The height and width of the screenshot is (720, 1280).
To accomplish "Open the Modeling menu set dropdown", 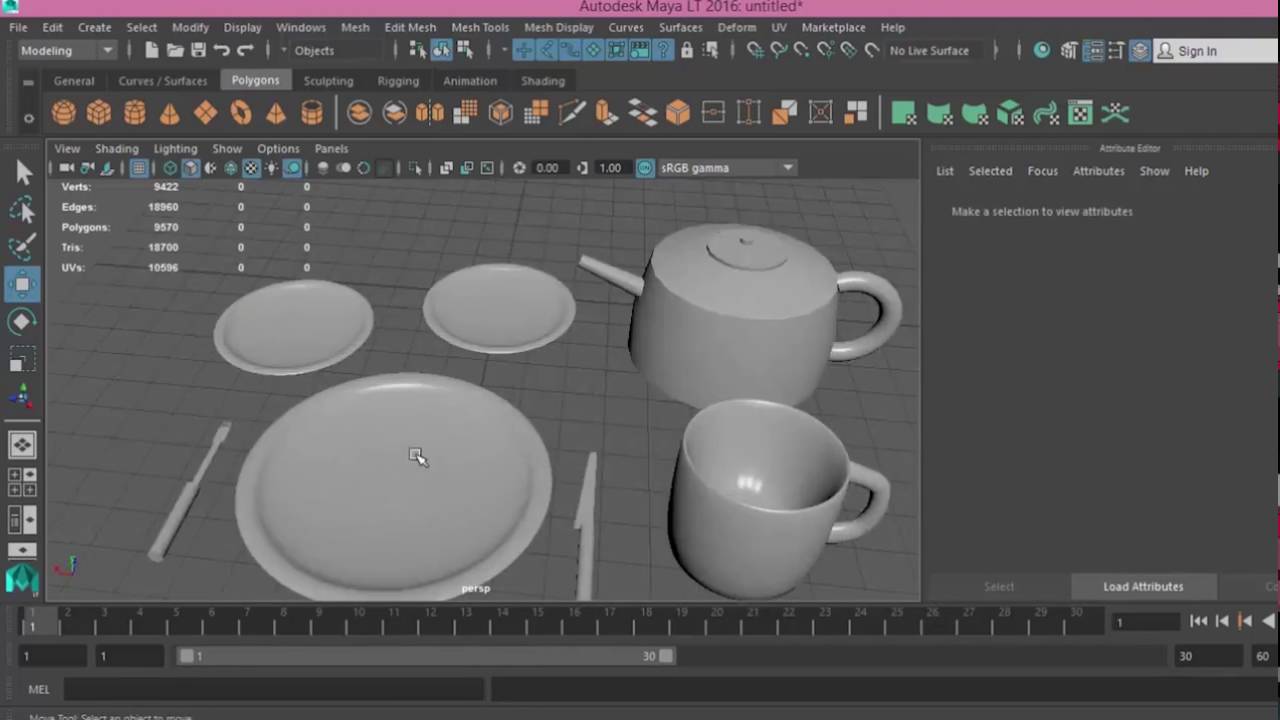I will click(x=67, y=50).
